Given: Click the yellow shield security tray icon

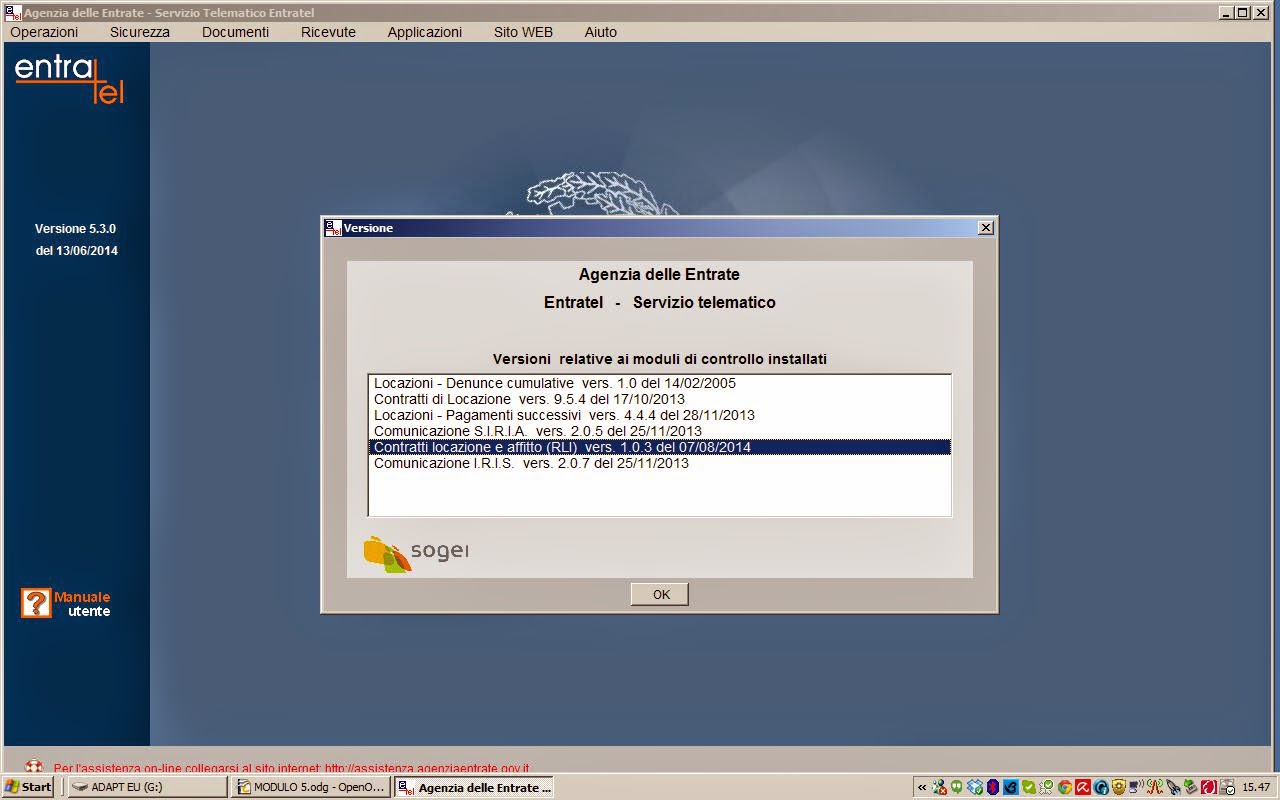Looking at the screenshot, I should point(1118,787).
